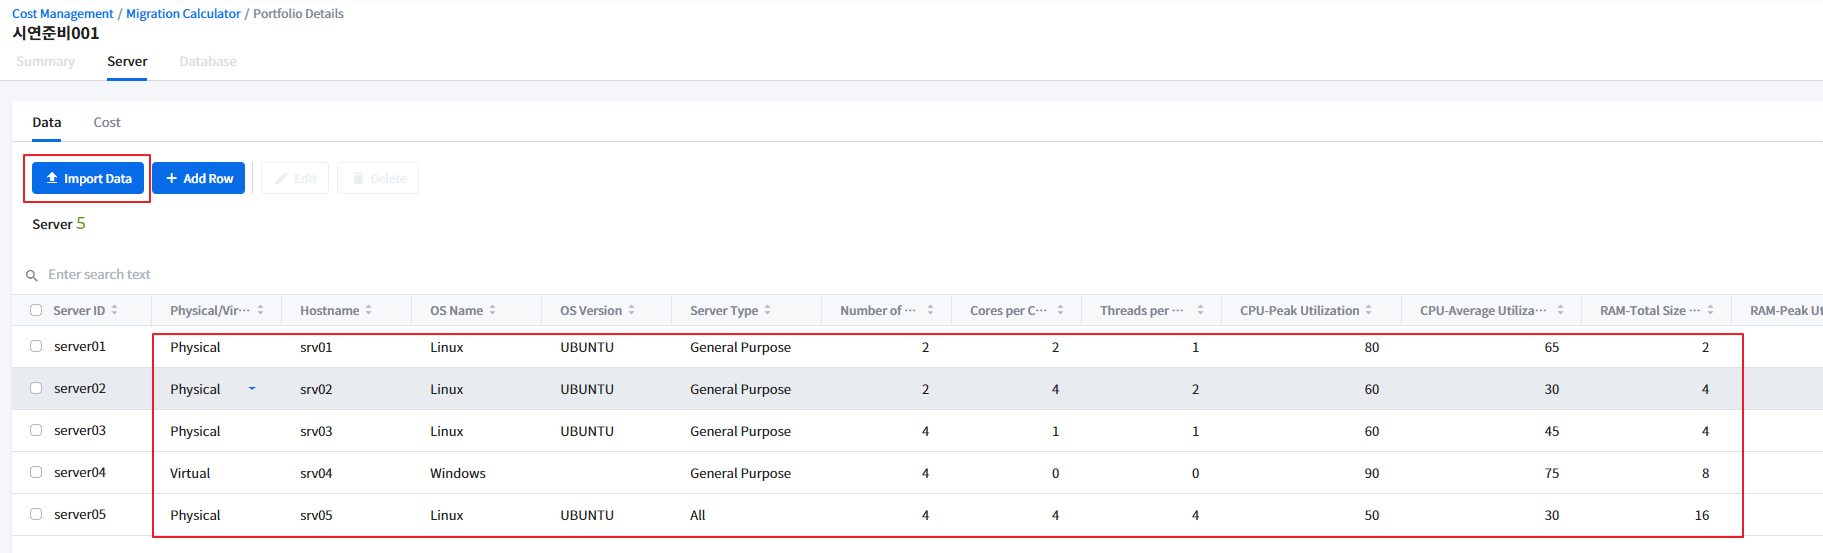Select the server01 row checkbox
1823x553 pixels.
[36, 346]
